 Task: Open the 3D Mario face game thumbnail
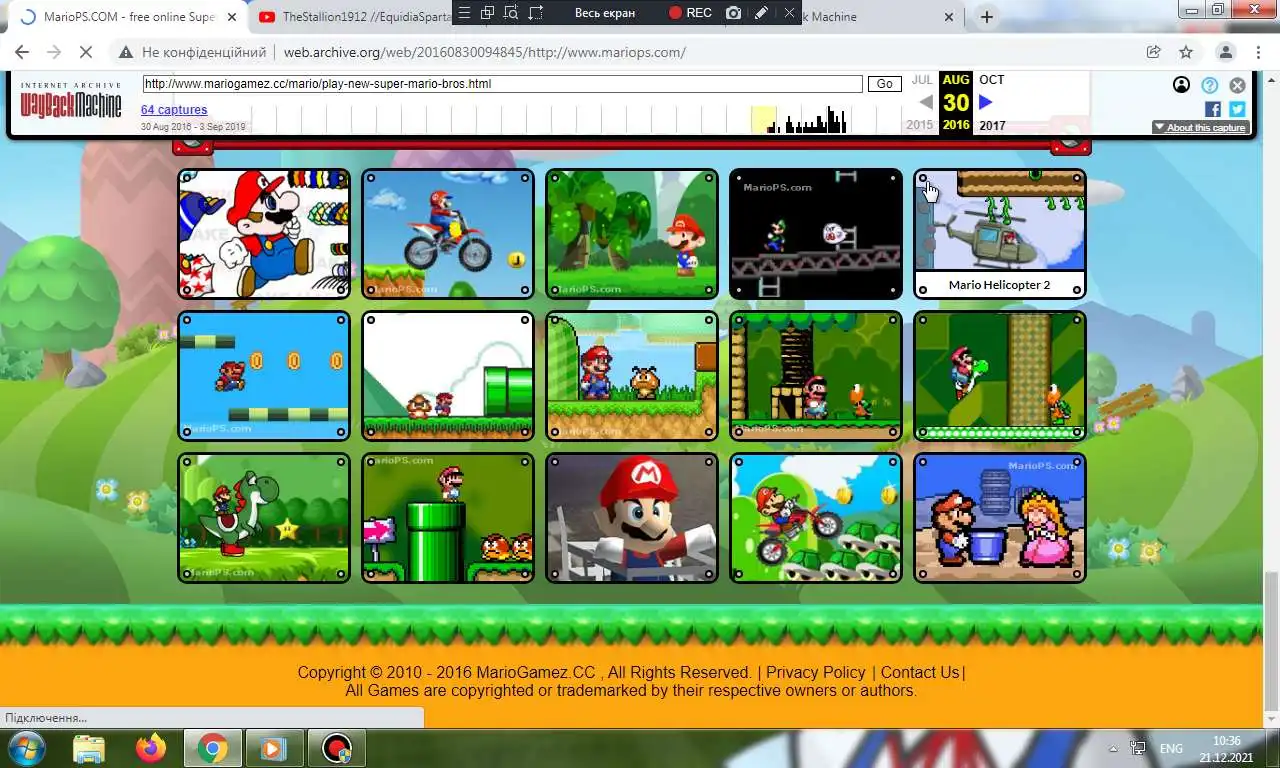632,518
